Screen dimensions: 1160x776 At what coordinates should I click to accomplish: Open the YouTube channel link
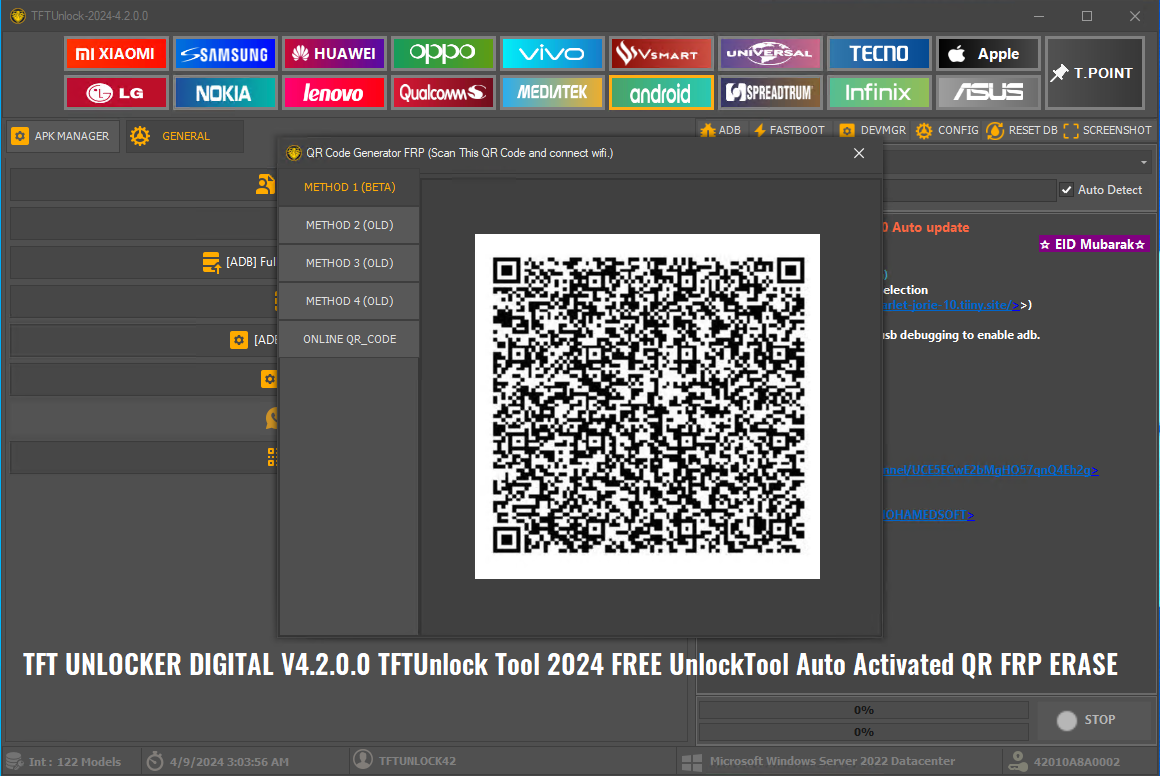(x=990, y=470)
